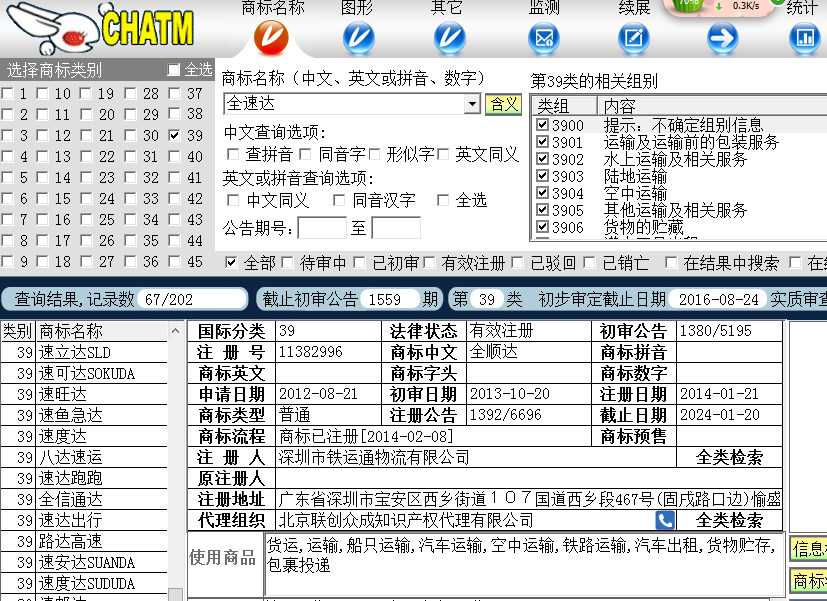Enable the 查拼音 option
Screen dimensions: 827x601
(233, 154)
